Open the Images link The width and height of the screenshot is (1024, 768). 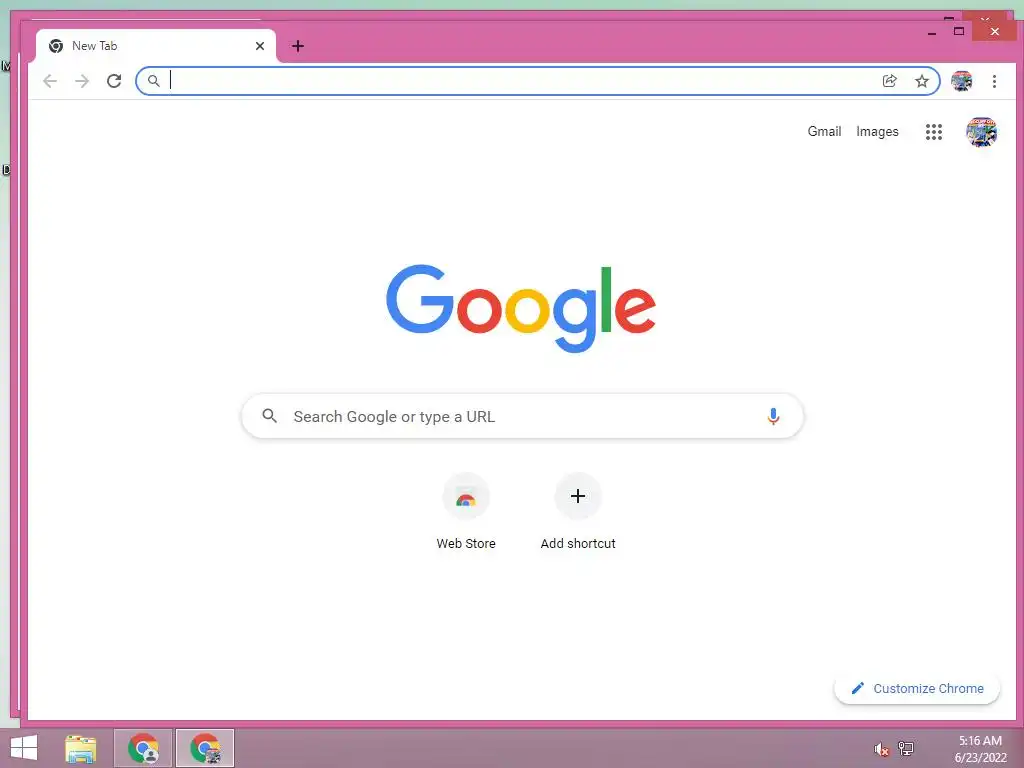(877, 131)
